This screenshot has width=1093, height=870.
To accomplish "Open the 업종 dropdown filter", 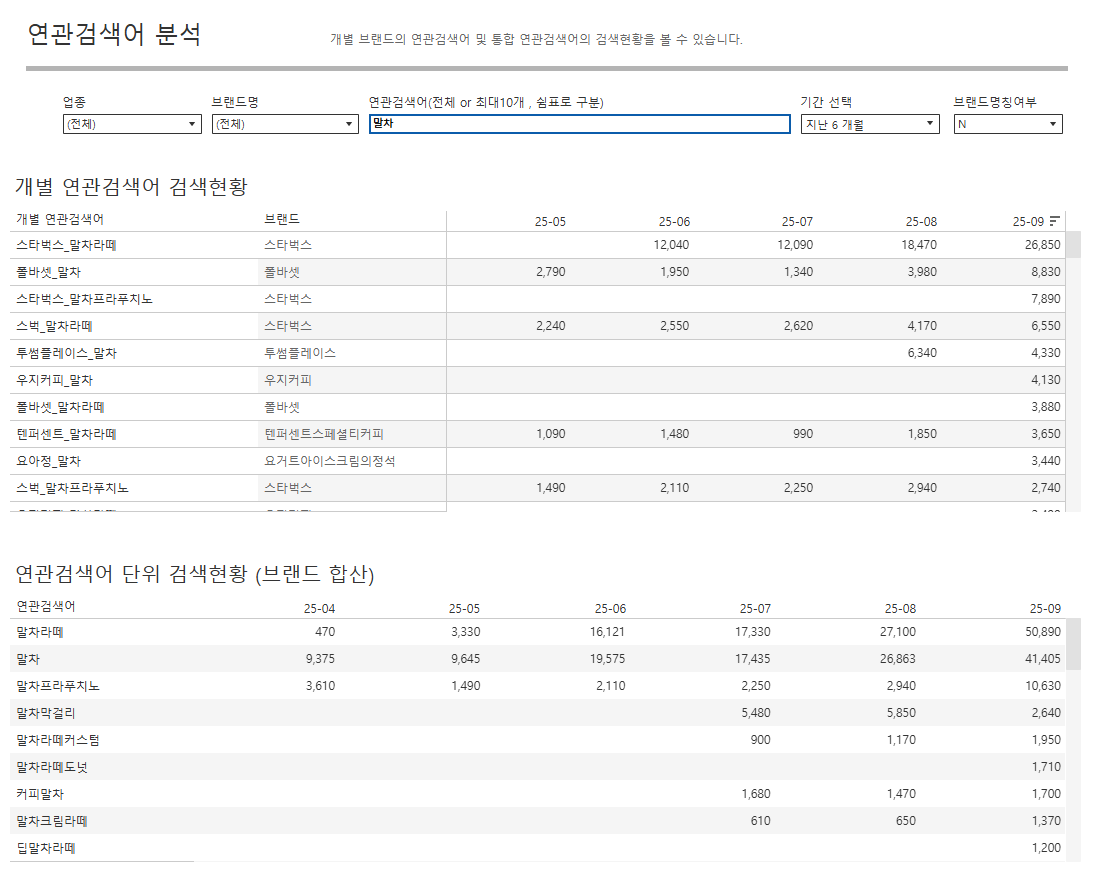I will coord(132,124).
